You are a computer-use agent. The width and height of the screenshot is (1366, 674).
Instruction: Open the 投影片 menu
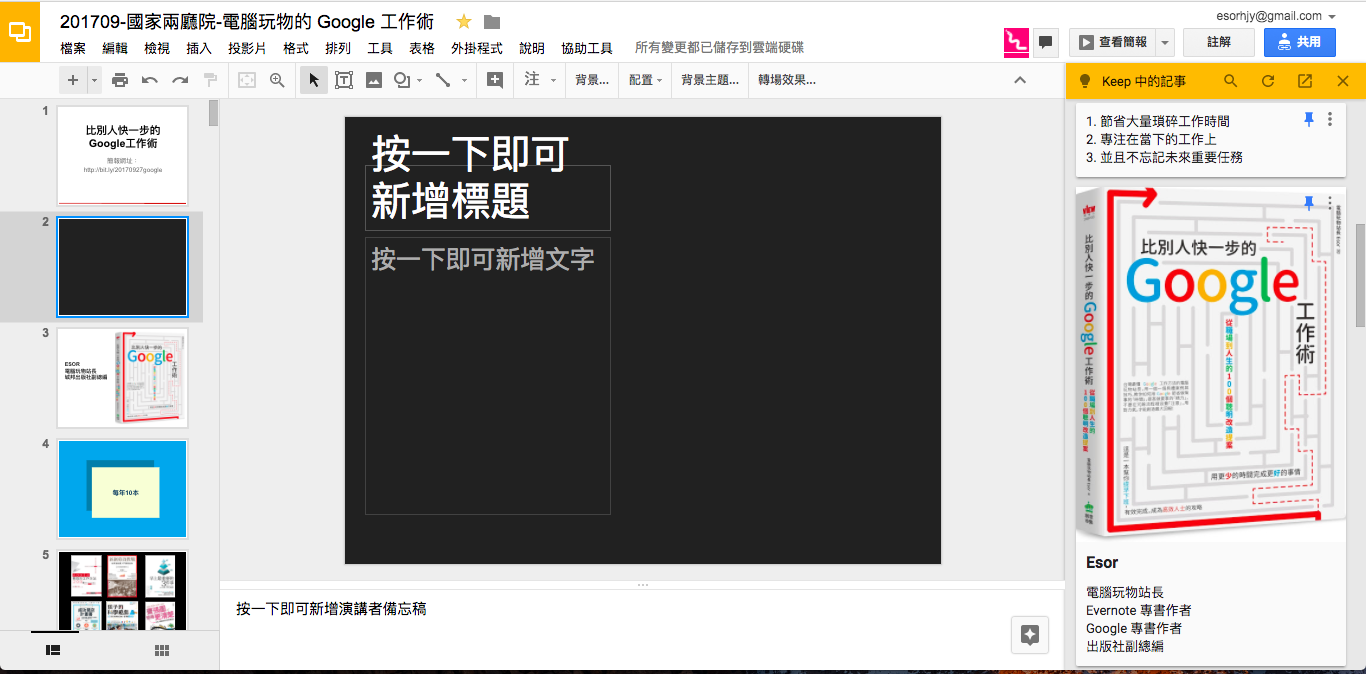[x=247, y=48]
